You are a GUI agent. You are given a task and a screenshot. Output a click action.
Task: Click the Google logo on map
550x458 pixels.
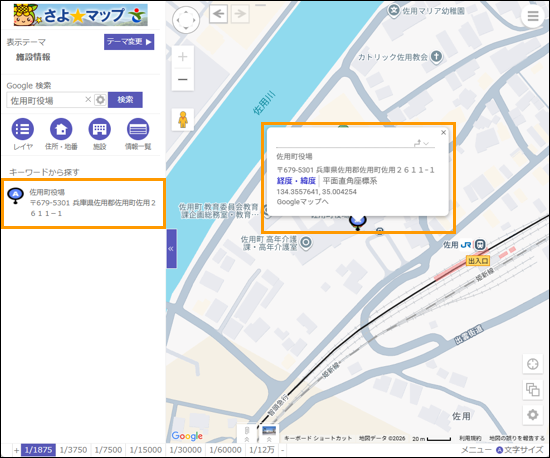pyautogui.click(x=187, y=436)
